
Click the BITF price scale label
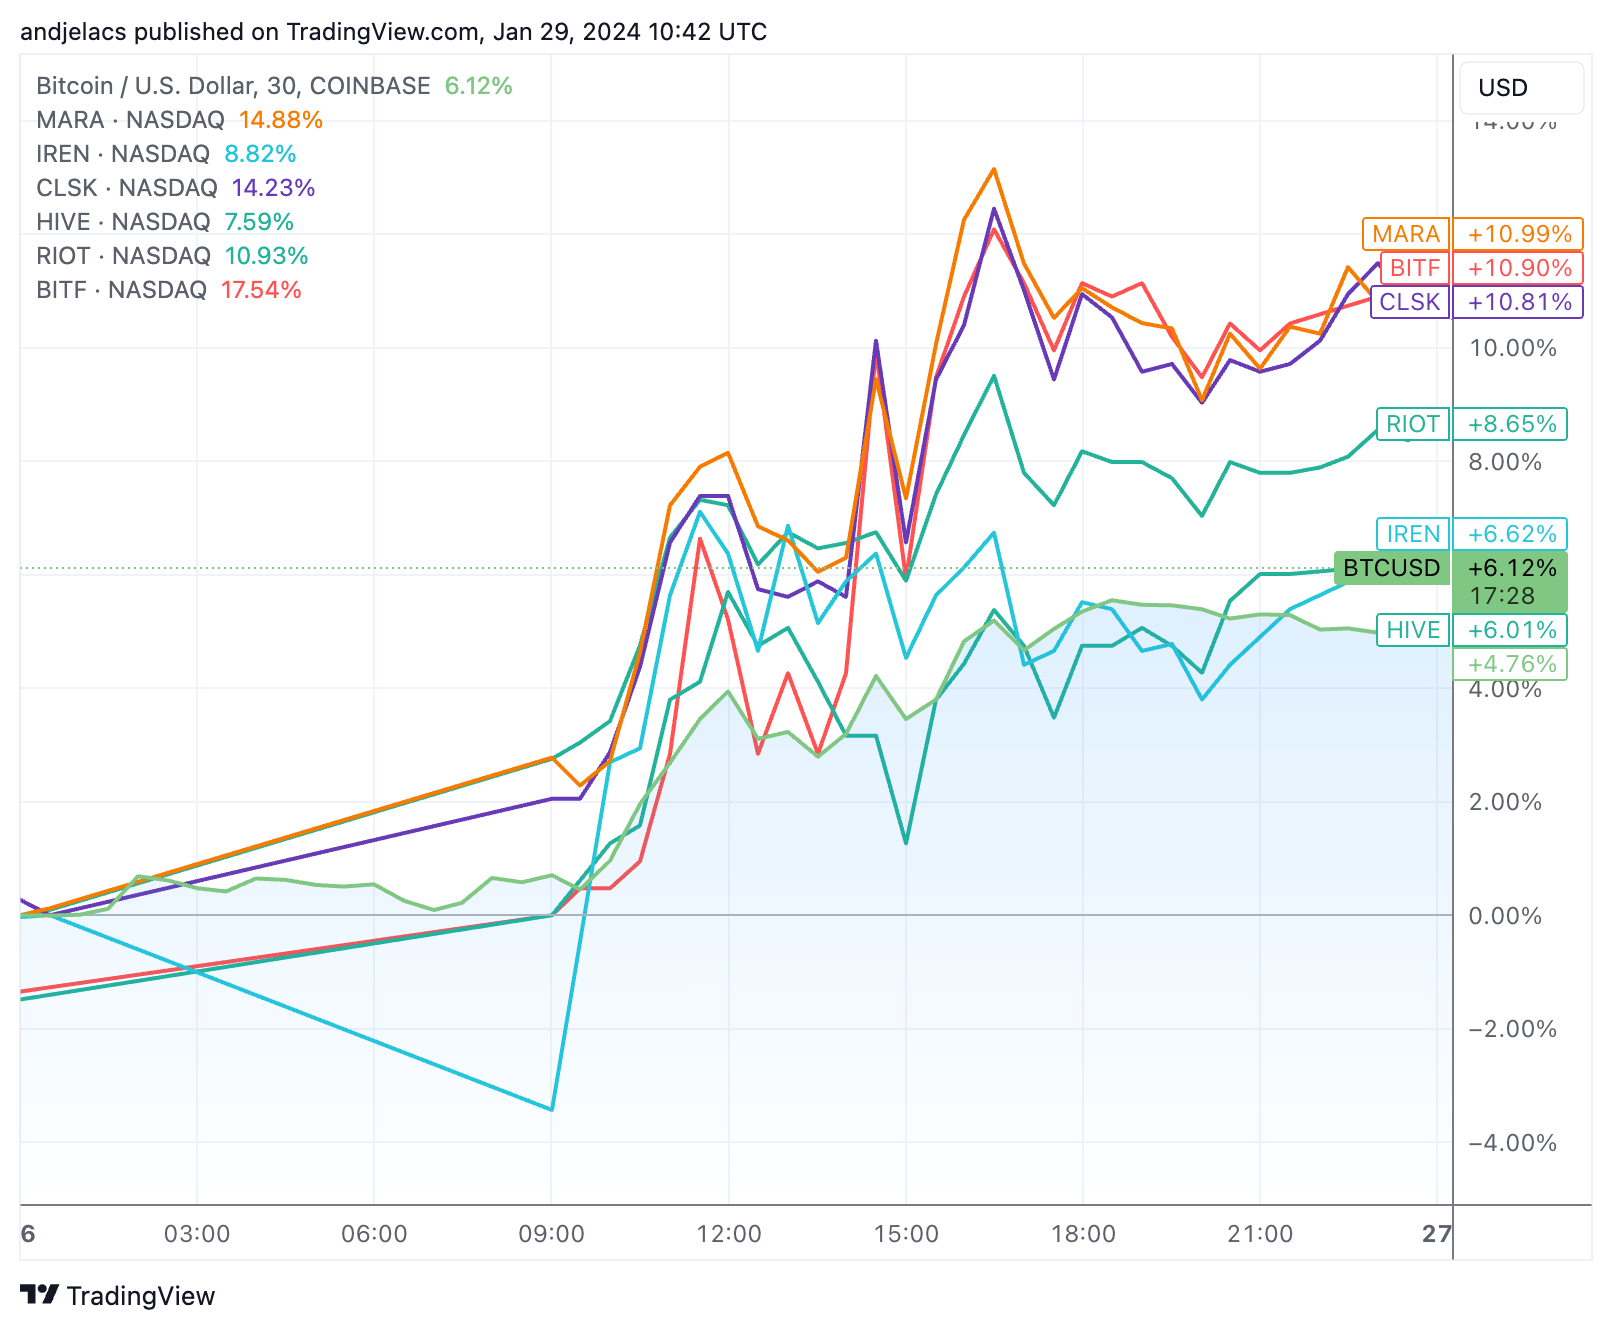pyautogui.click(x=1415, y=268)
